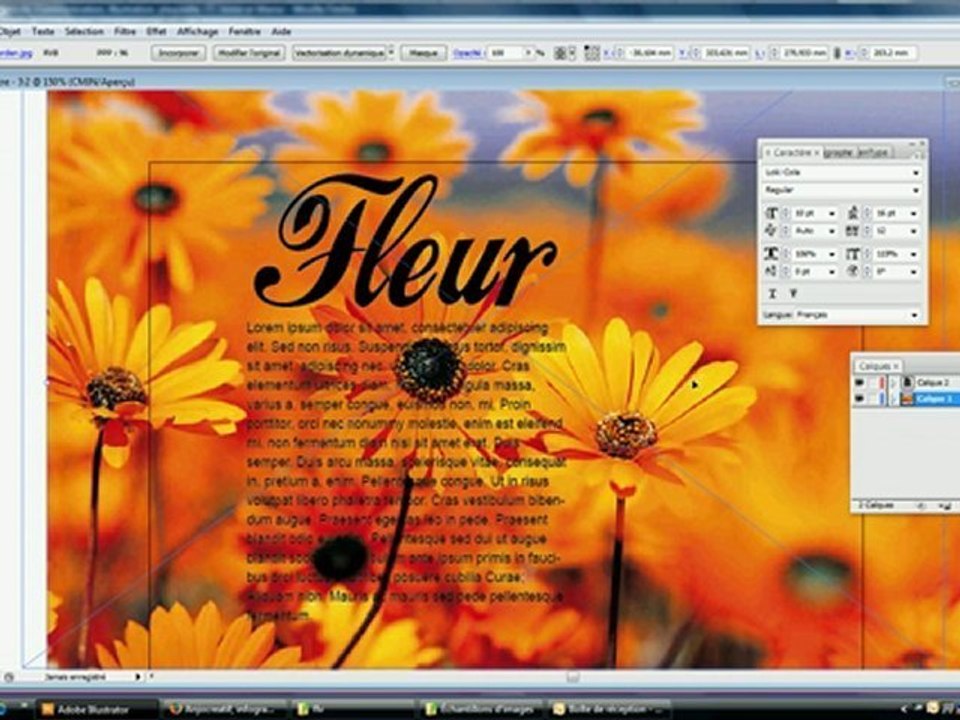Open the font family dropdown

(x=841, y=173)
